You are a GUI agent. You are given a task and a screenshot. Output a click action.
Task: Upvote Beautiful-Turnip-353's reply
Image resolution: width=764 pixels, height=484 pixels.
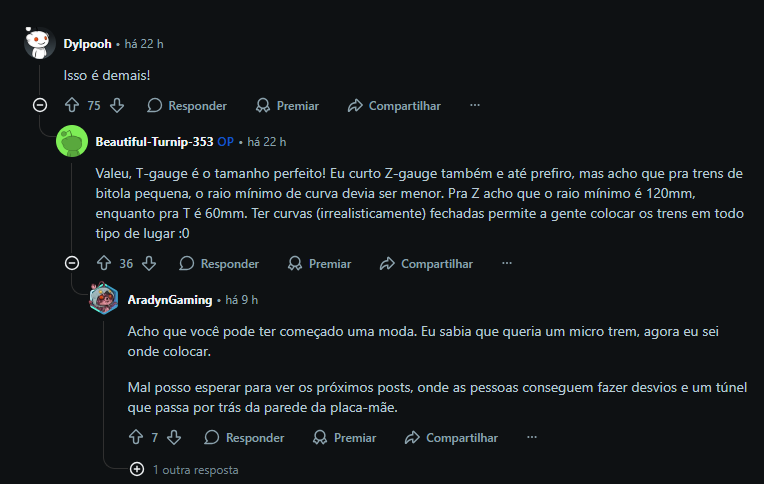[x=103, y=264]
